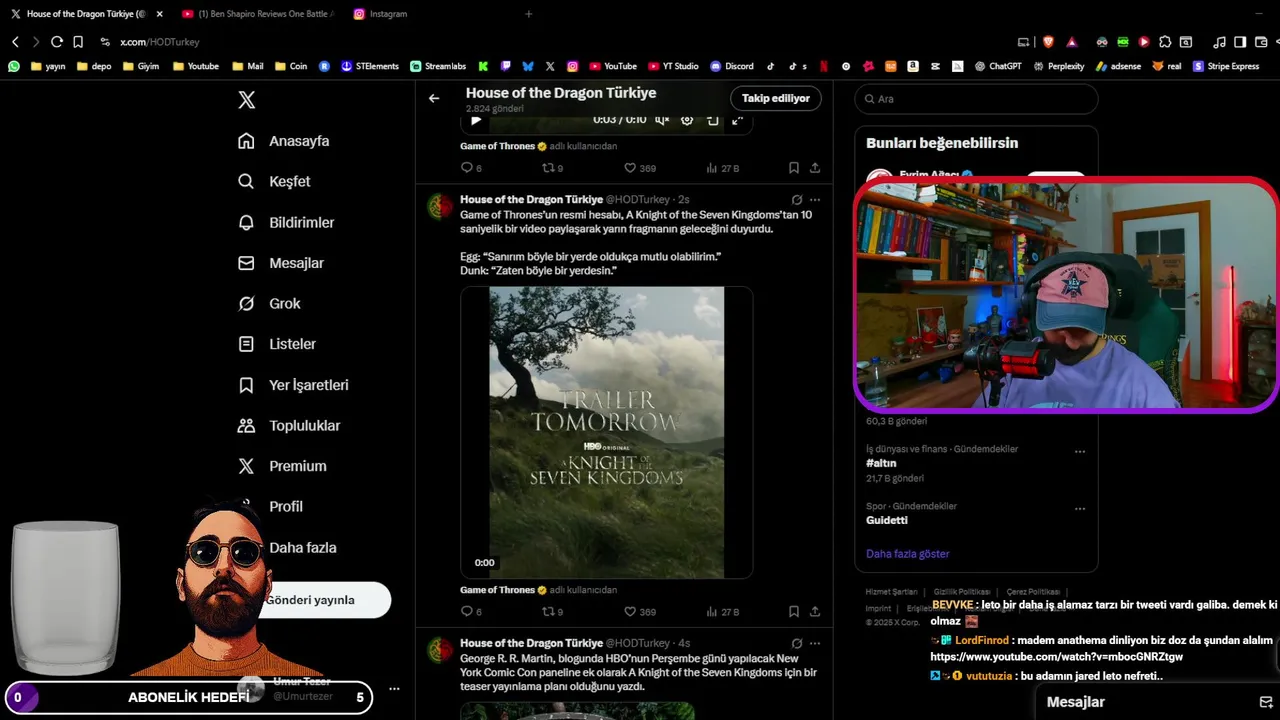
Task: Open Premium in the sidebar
Action: (x=282, y=466)
